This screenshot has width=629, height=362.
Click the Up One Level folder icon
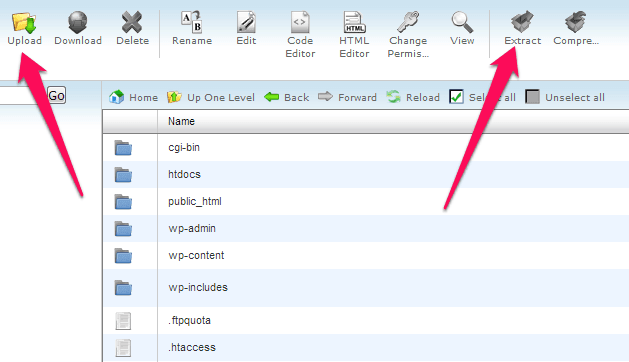[x=174, y=97]
